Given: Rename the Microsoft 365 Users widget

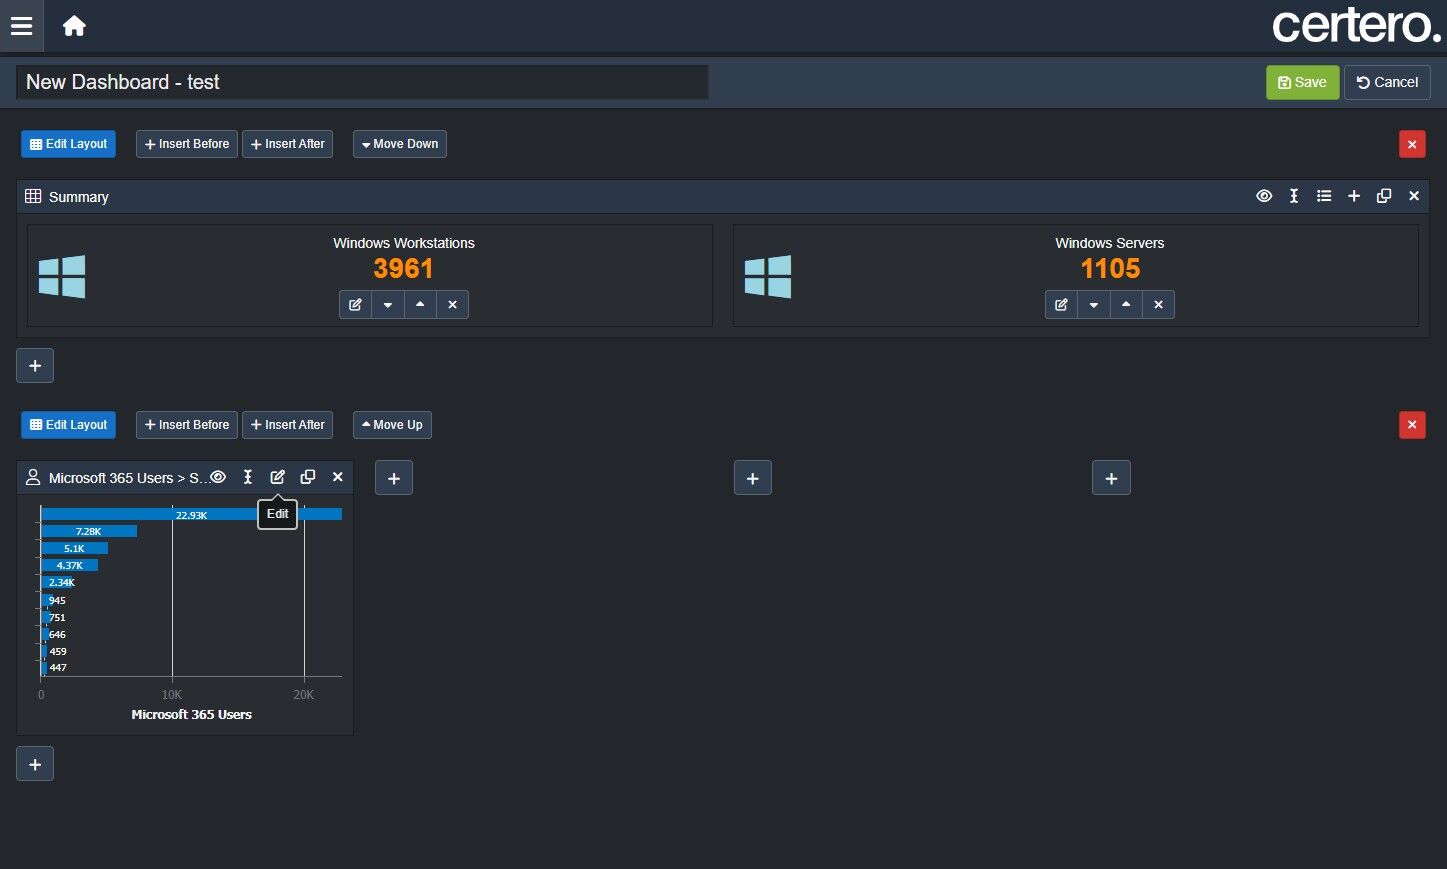Looking at the screenshot, I should tap(248, 477).
